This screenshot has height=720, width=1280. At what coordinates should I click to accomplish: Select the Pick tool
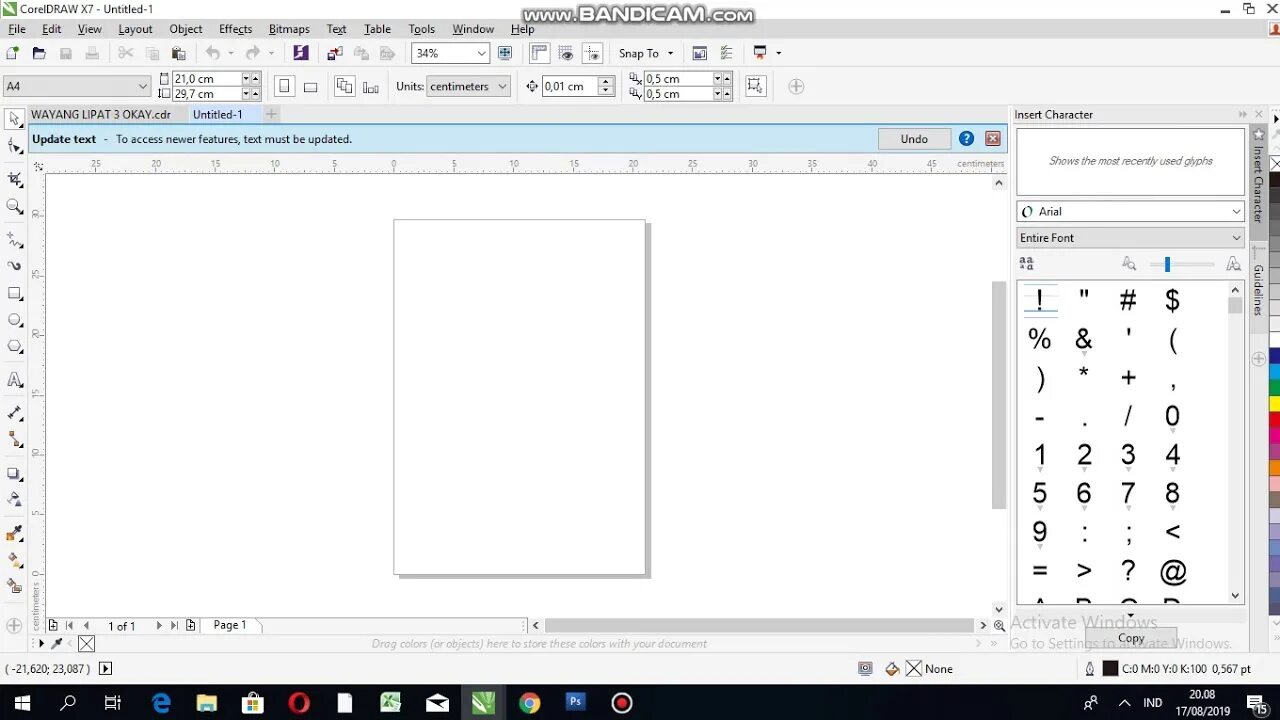point(14,119)
